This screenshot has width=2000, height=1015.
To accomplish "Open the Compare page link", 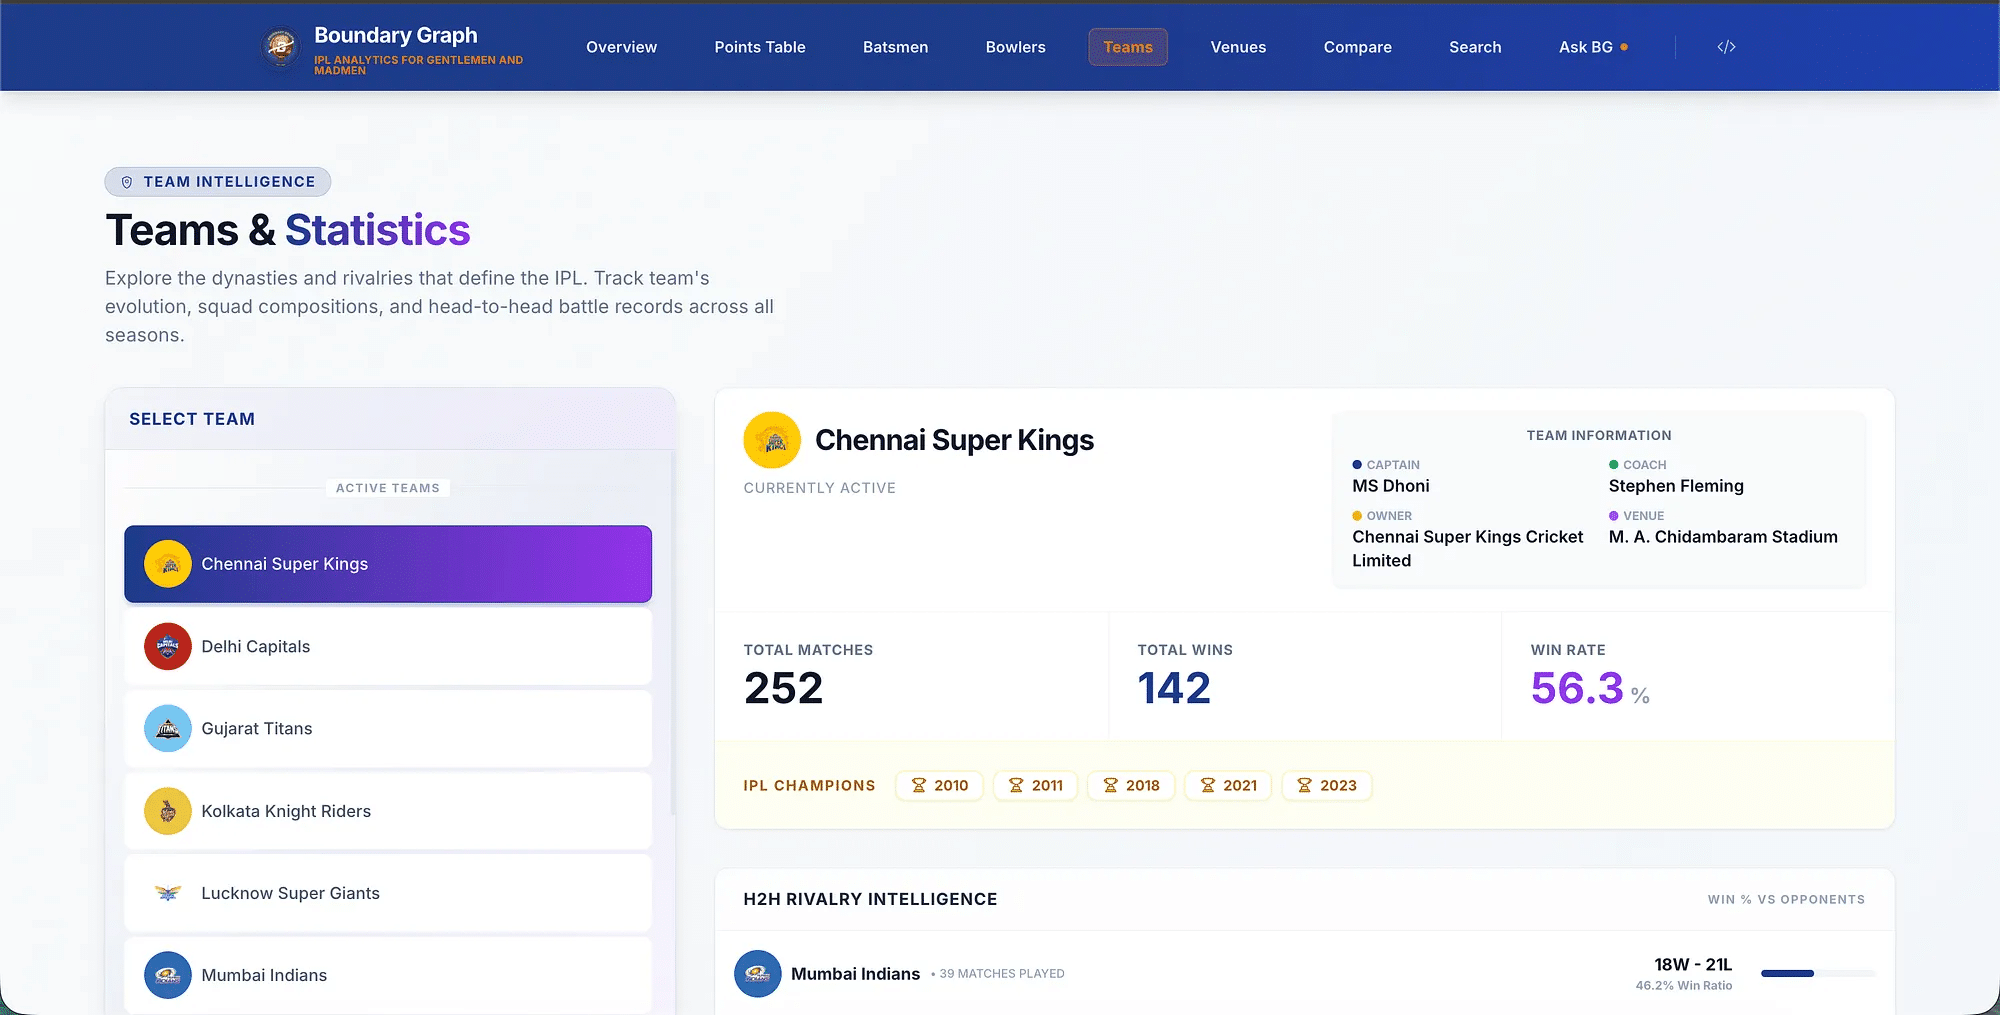I will point(1357,47).
